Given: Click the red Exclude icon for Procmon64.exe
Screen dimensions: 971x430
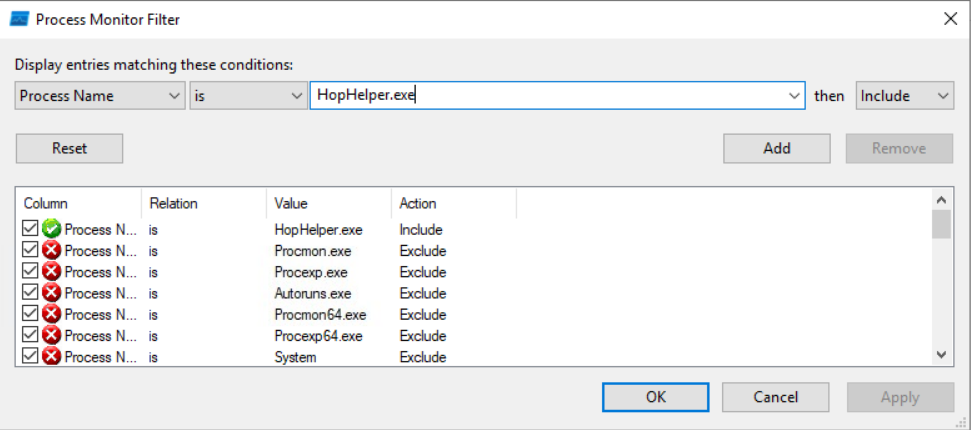Looking at the screenshot, I should (51, 315).
